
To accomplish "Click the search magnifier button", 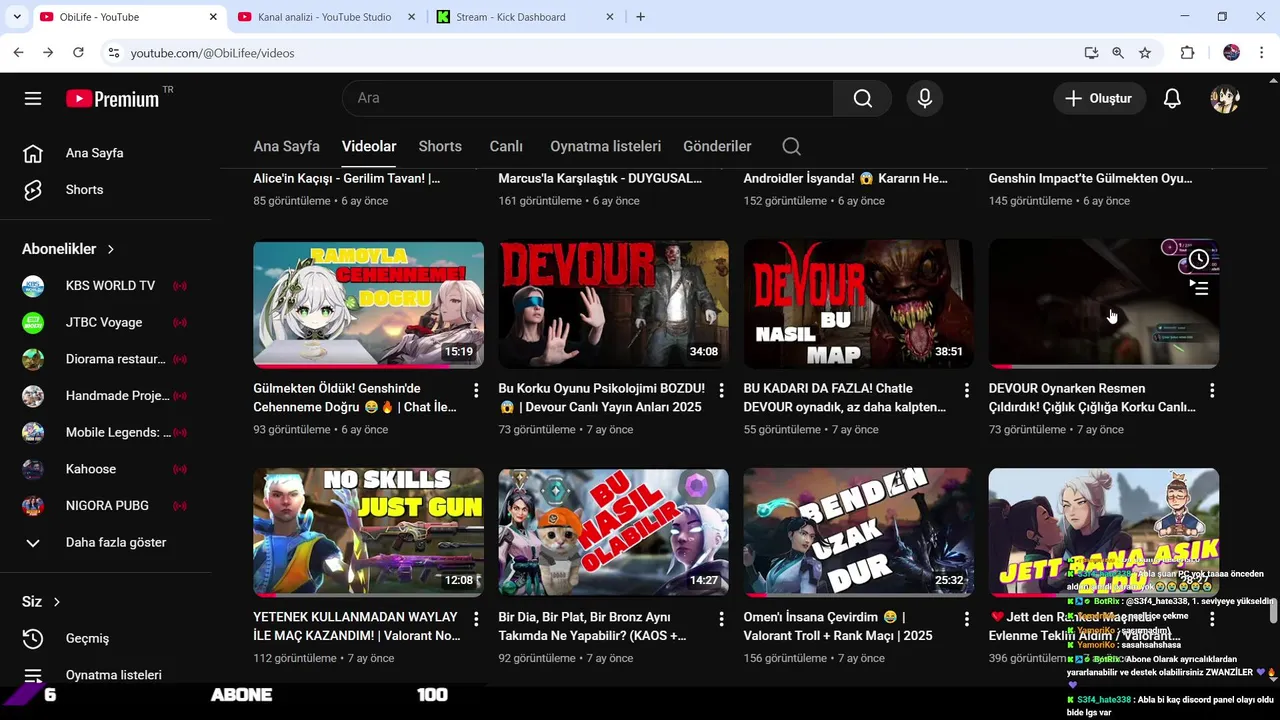I will pos(862,98).
